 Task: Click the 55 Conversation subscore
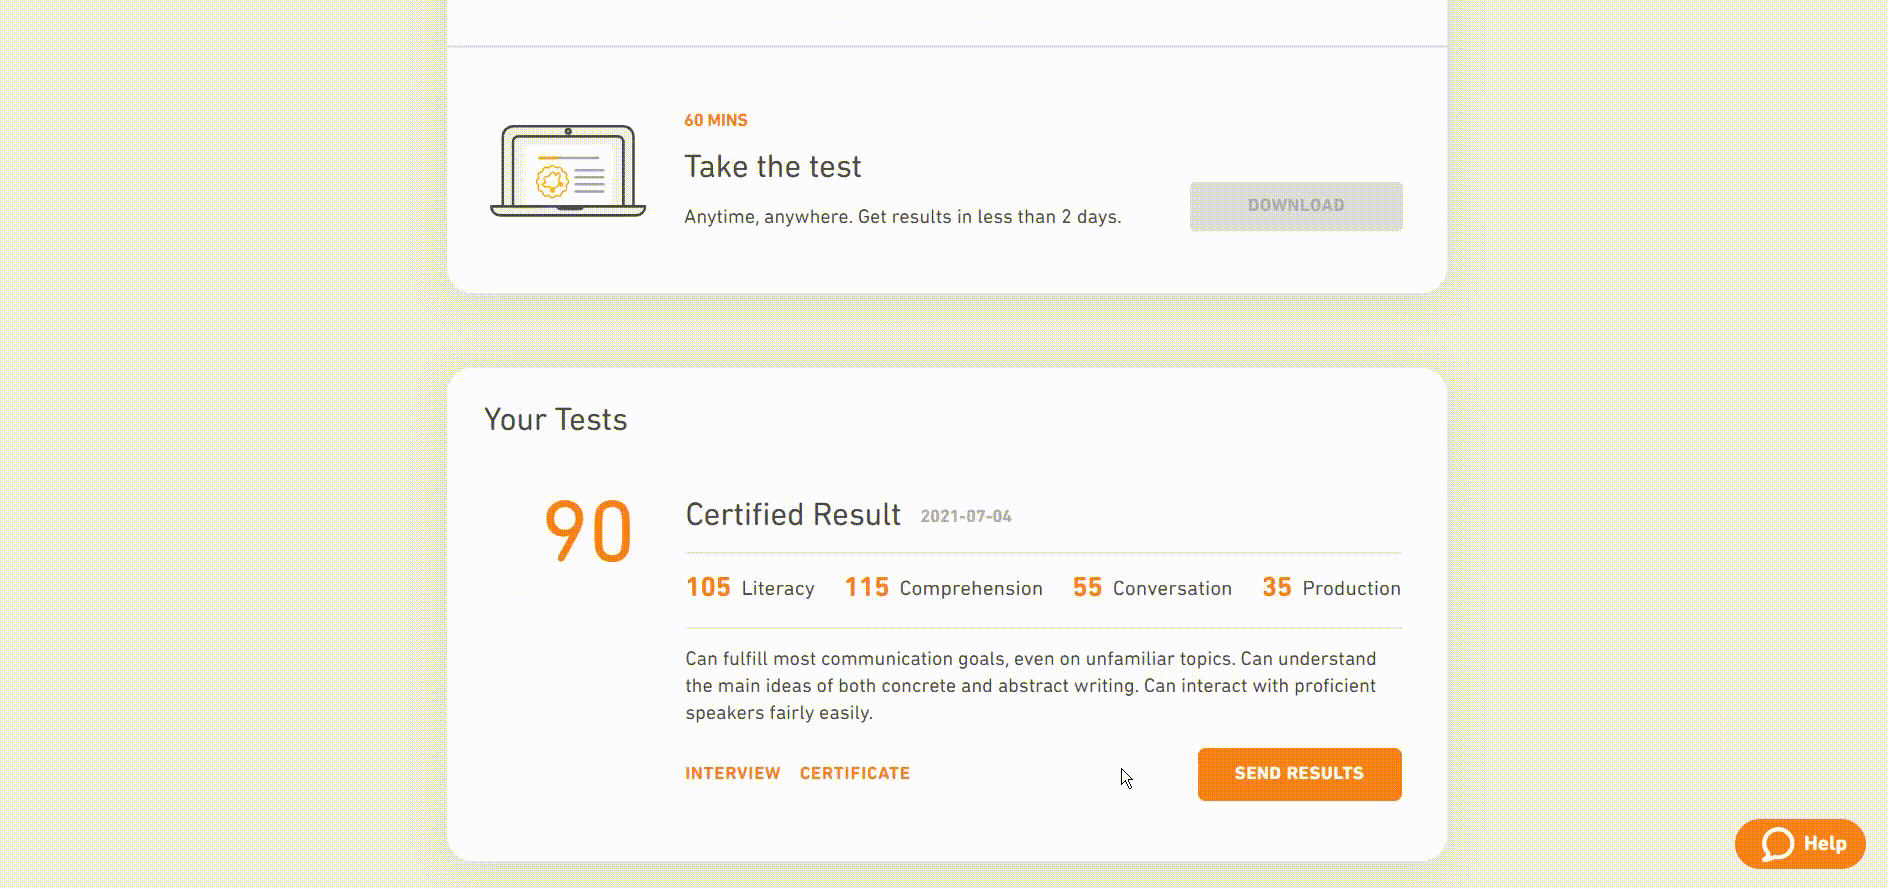pyautogui.click(x=1152, y=588)
